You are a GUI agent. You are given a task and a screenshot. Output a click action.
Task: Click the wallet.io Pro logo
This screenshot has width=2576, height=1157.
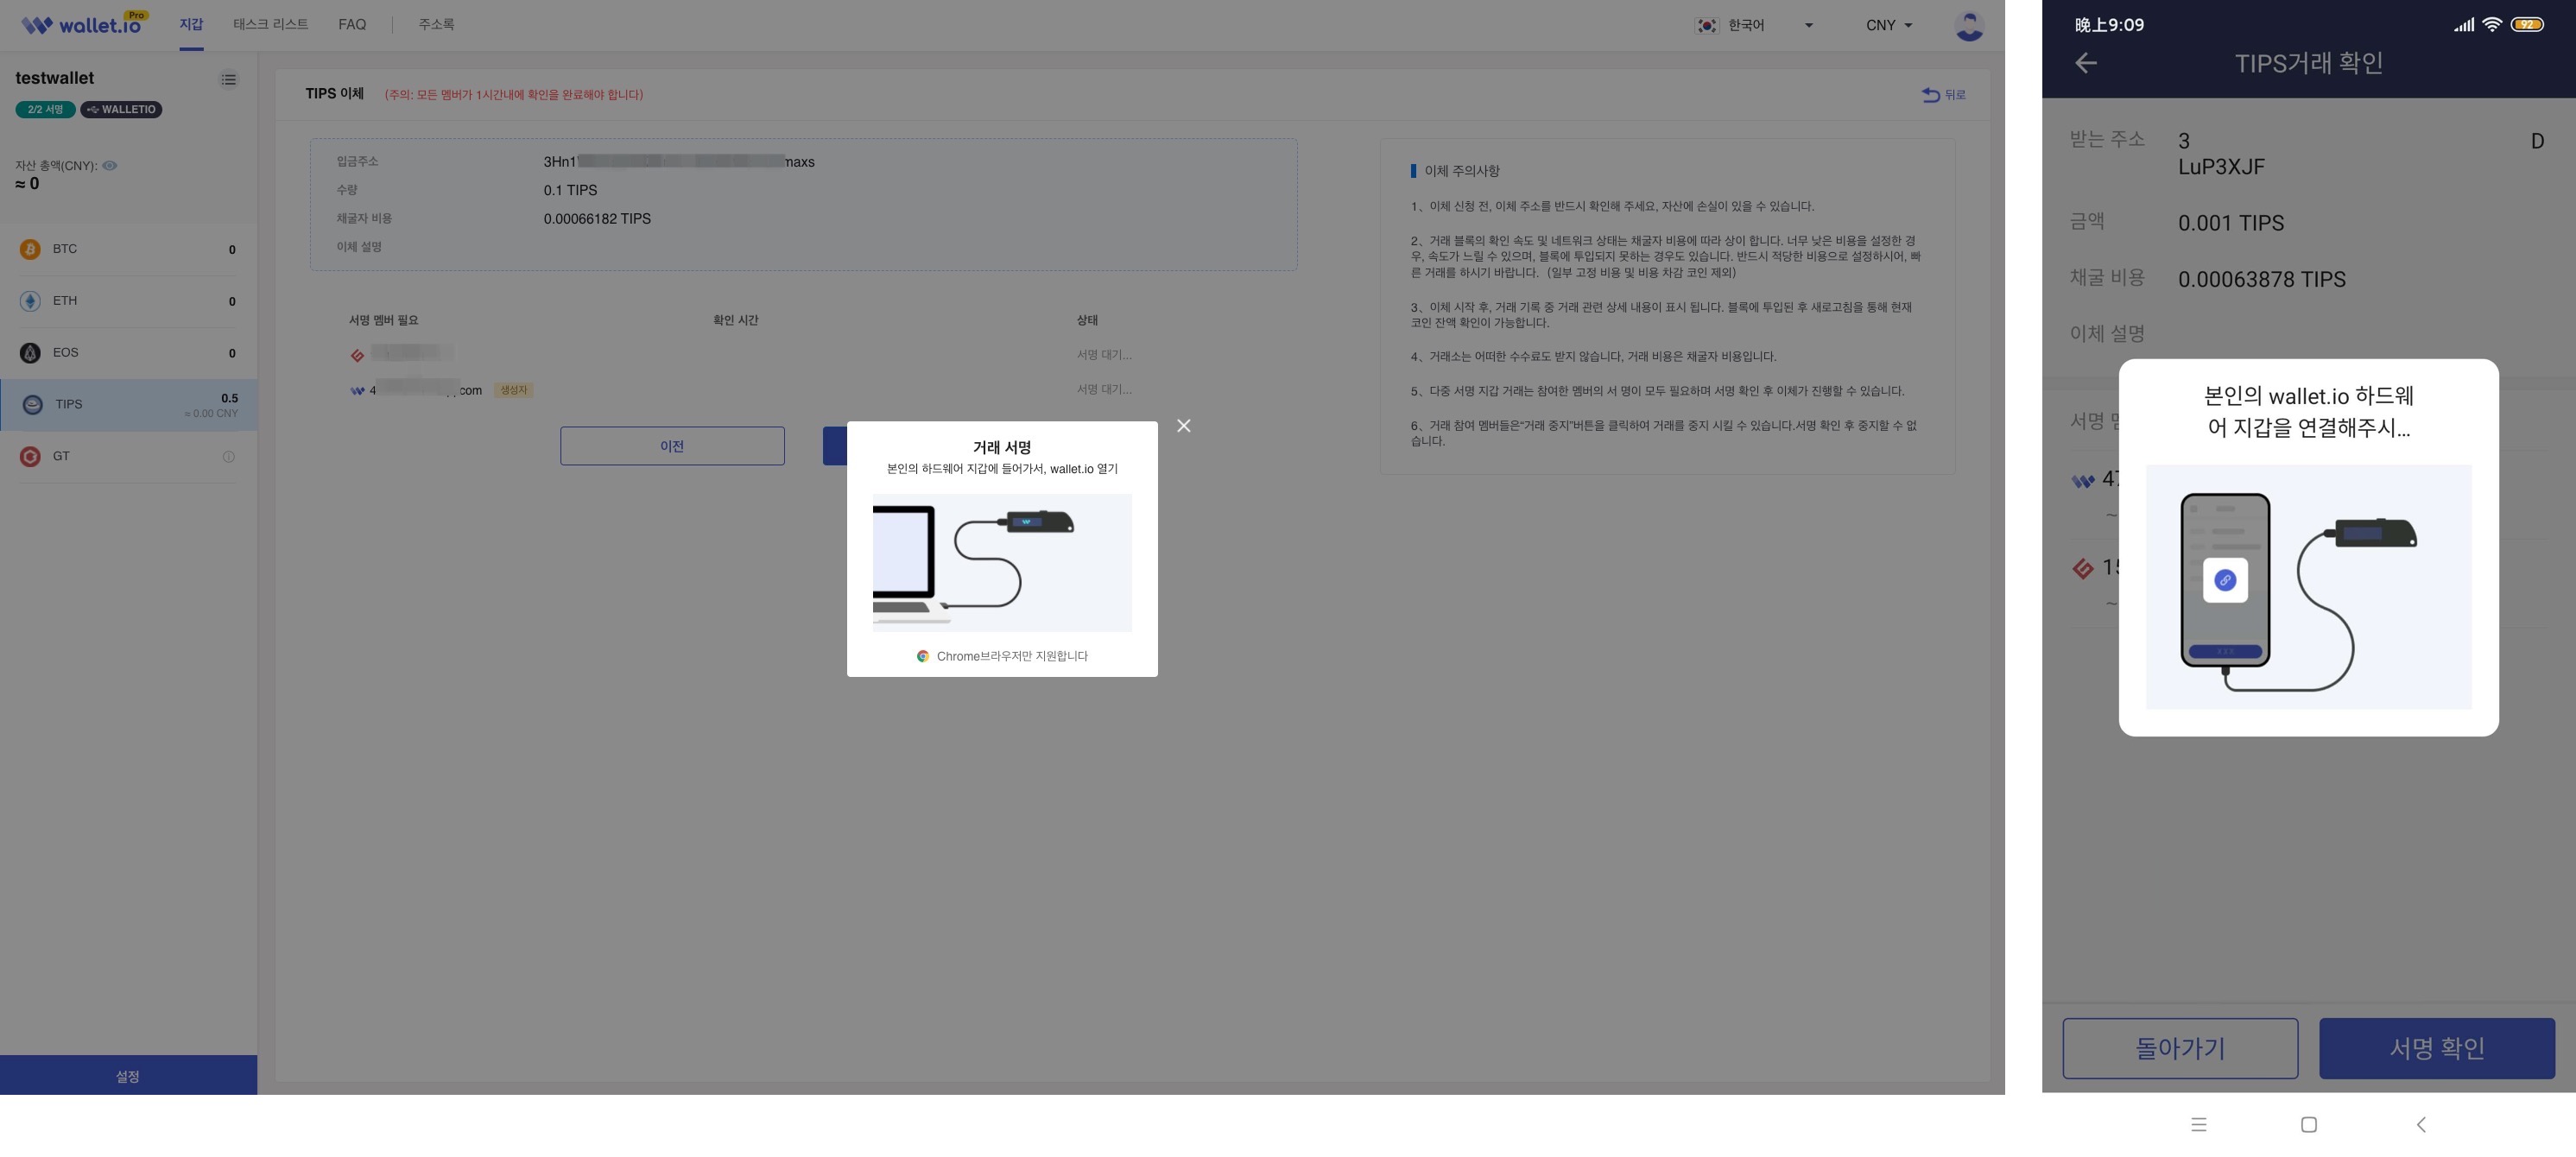84,24
